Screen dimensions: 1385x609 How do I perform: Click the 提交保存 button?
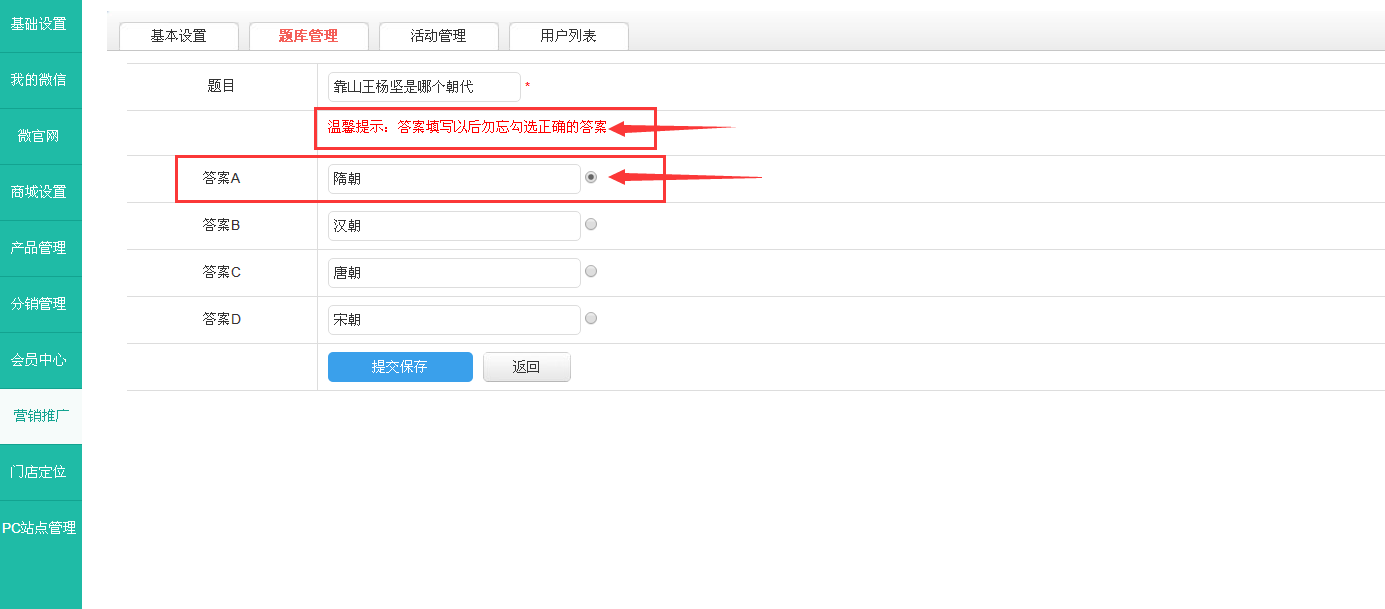[400, 367]
